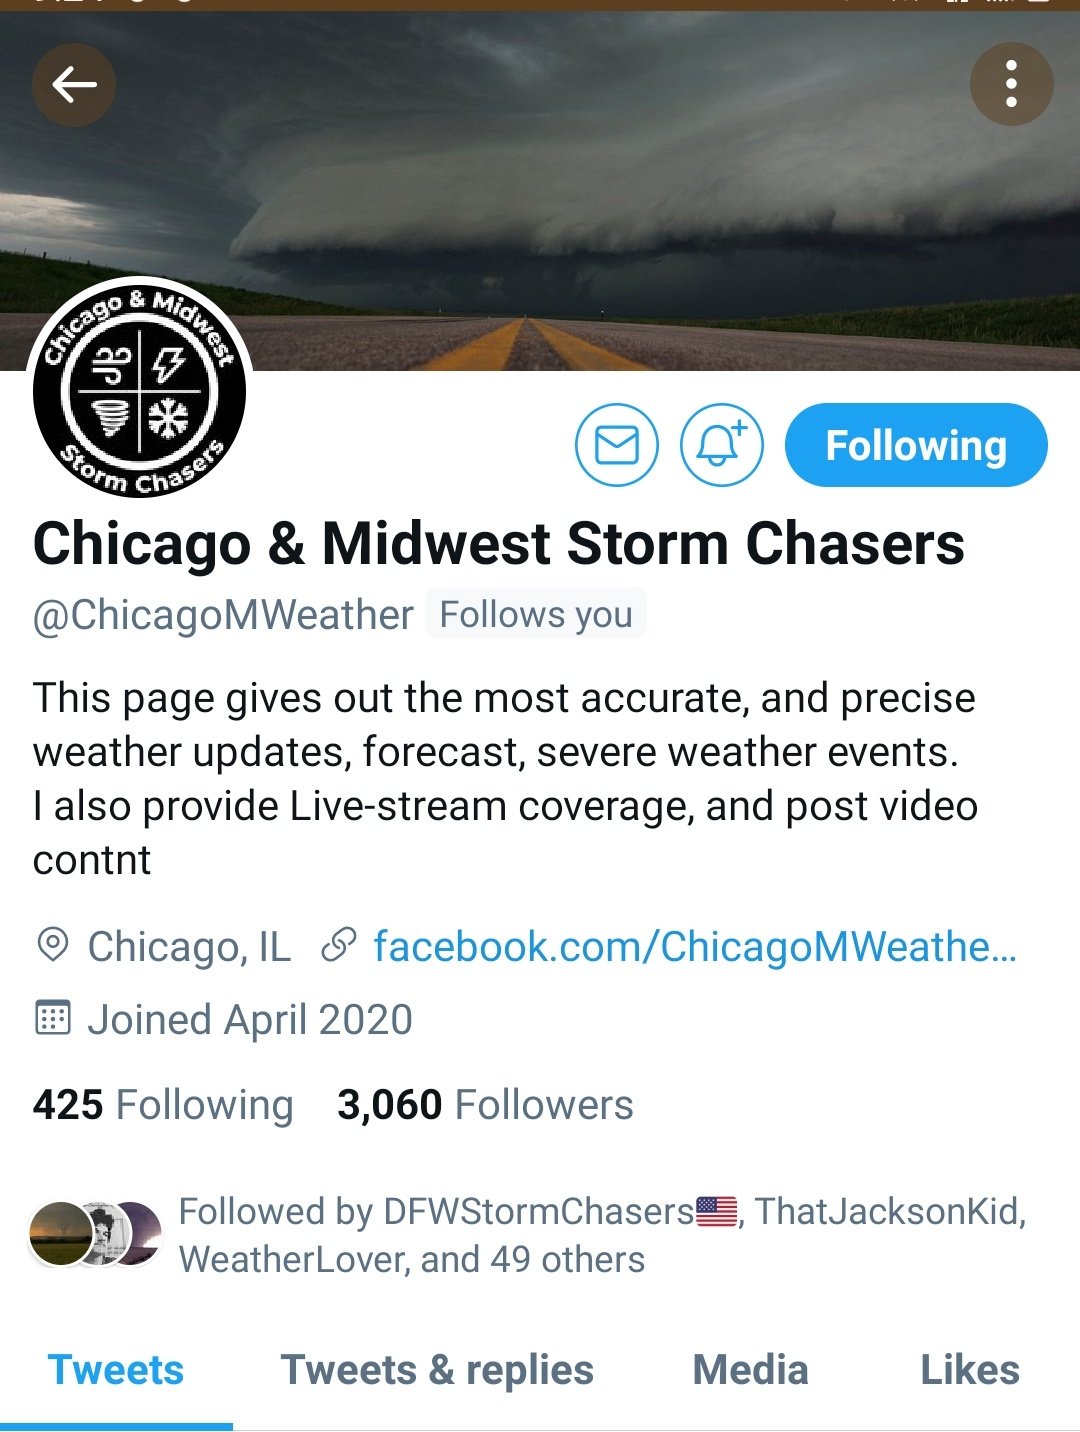The image size is (1080, 1432).
Task: Tap the calendar icon by Joined April 2020
Action: click(x=52, y=1019)
